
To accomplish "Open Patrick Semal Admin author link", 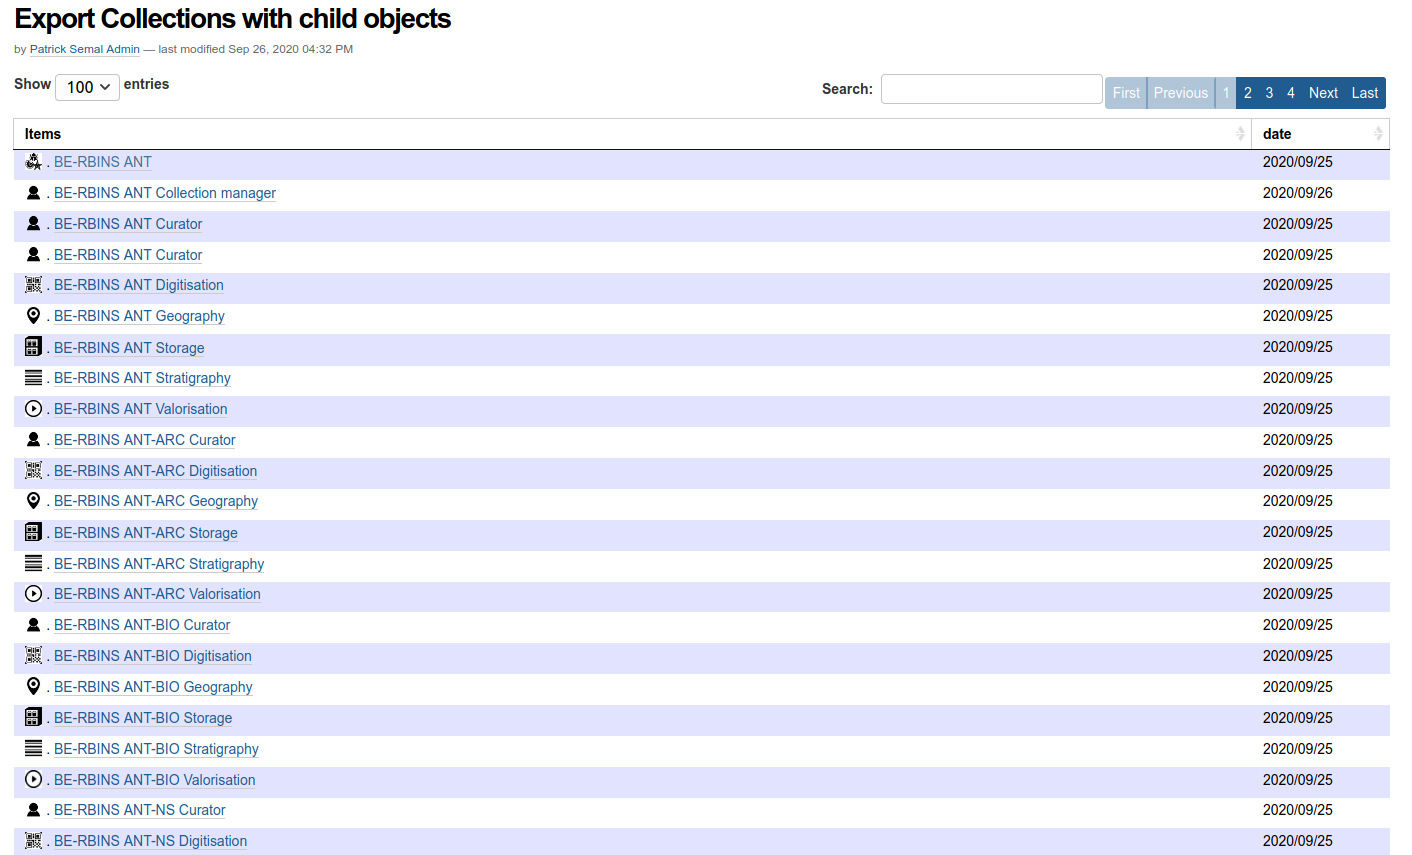I will click(x=85, y=49).
